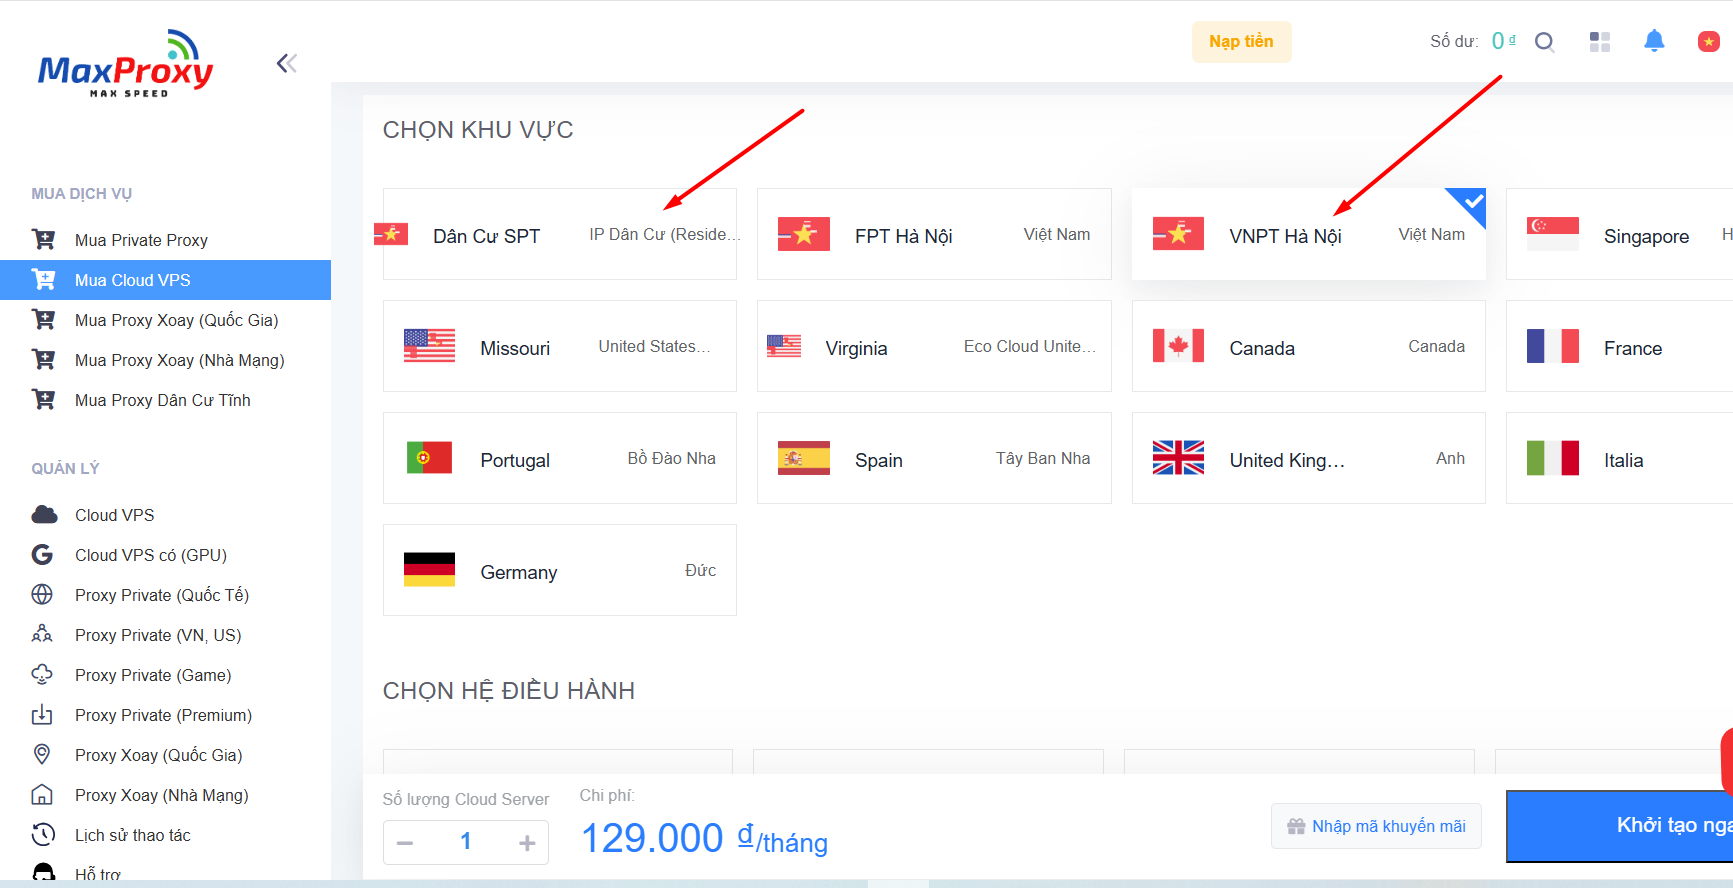Increase Cloud Server quantity with plus

(527, 843)
